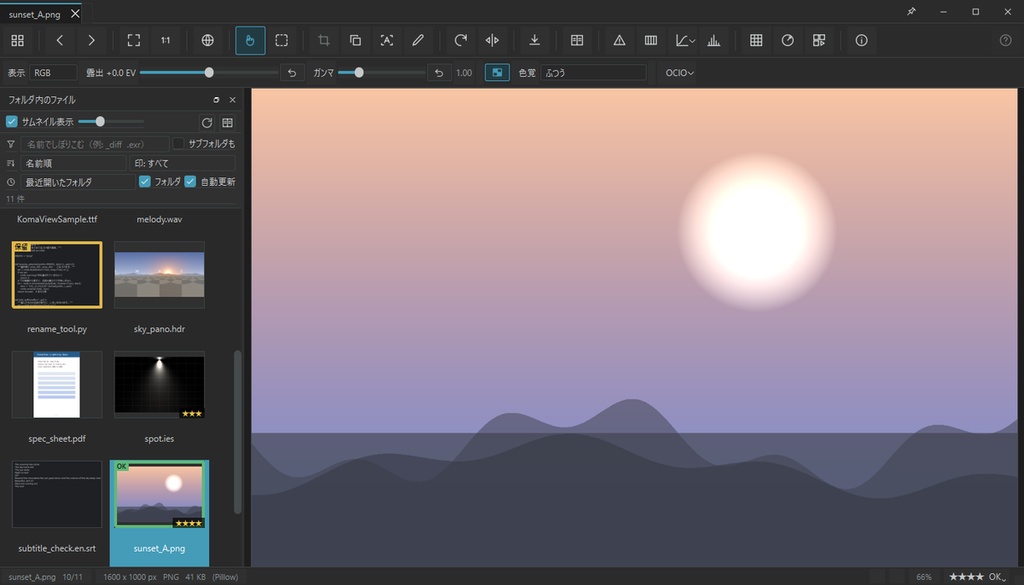Select the sky_pano.hdr thumbnail
1024x585 pixels.
tap(159, 275)
